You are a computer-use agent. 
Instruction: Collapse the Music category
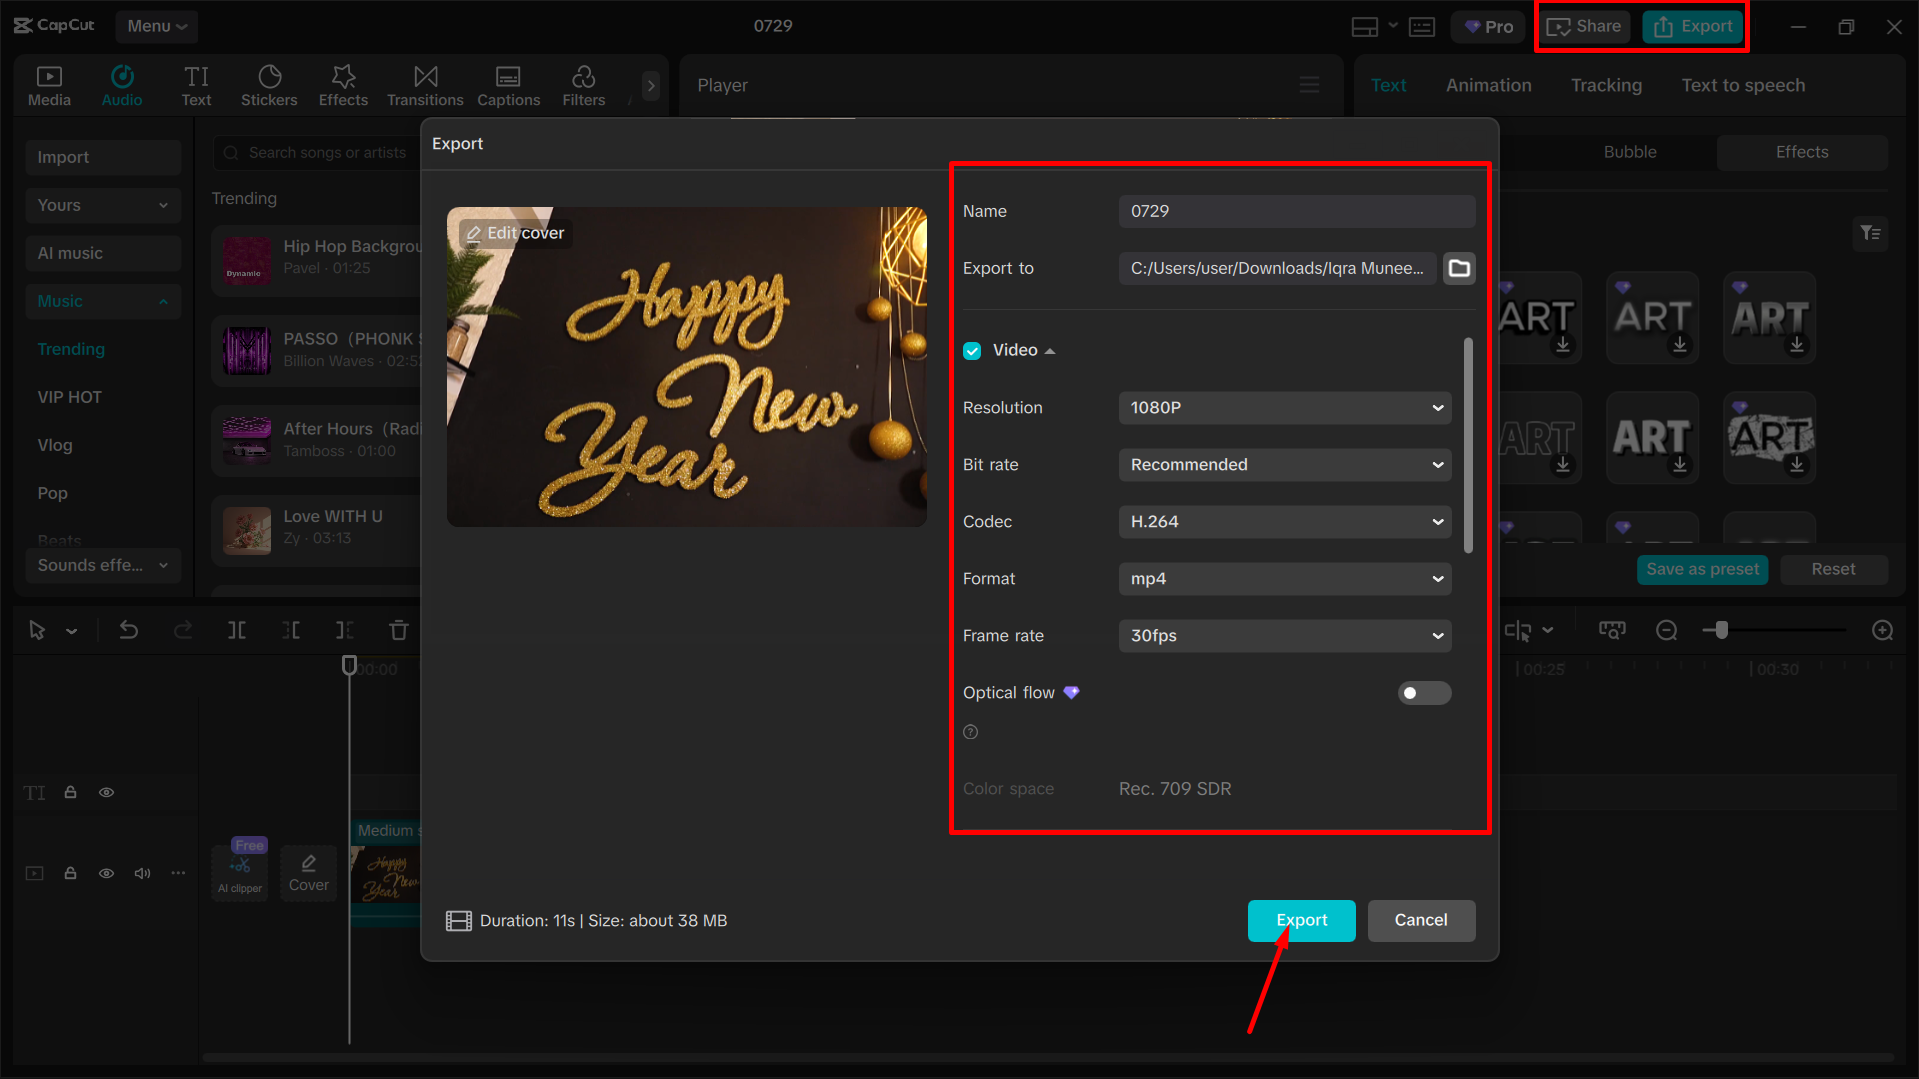[x=103, y=301]
